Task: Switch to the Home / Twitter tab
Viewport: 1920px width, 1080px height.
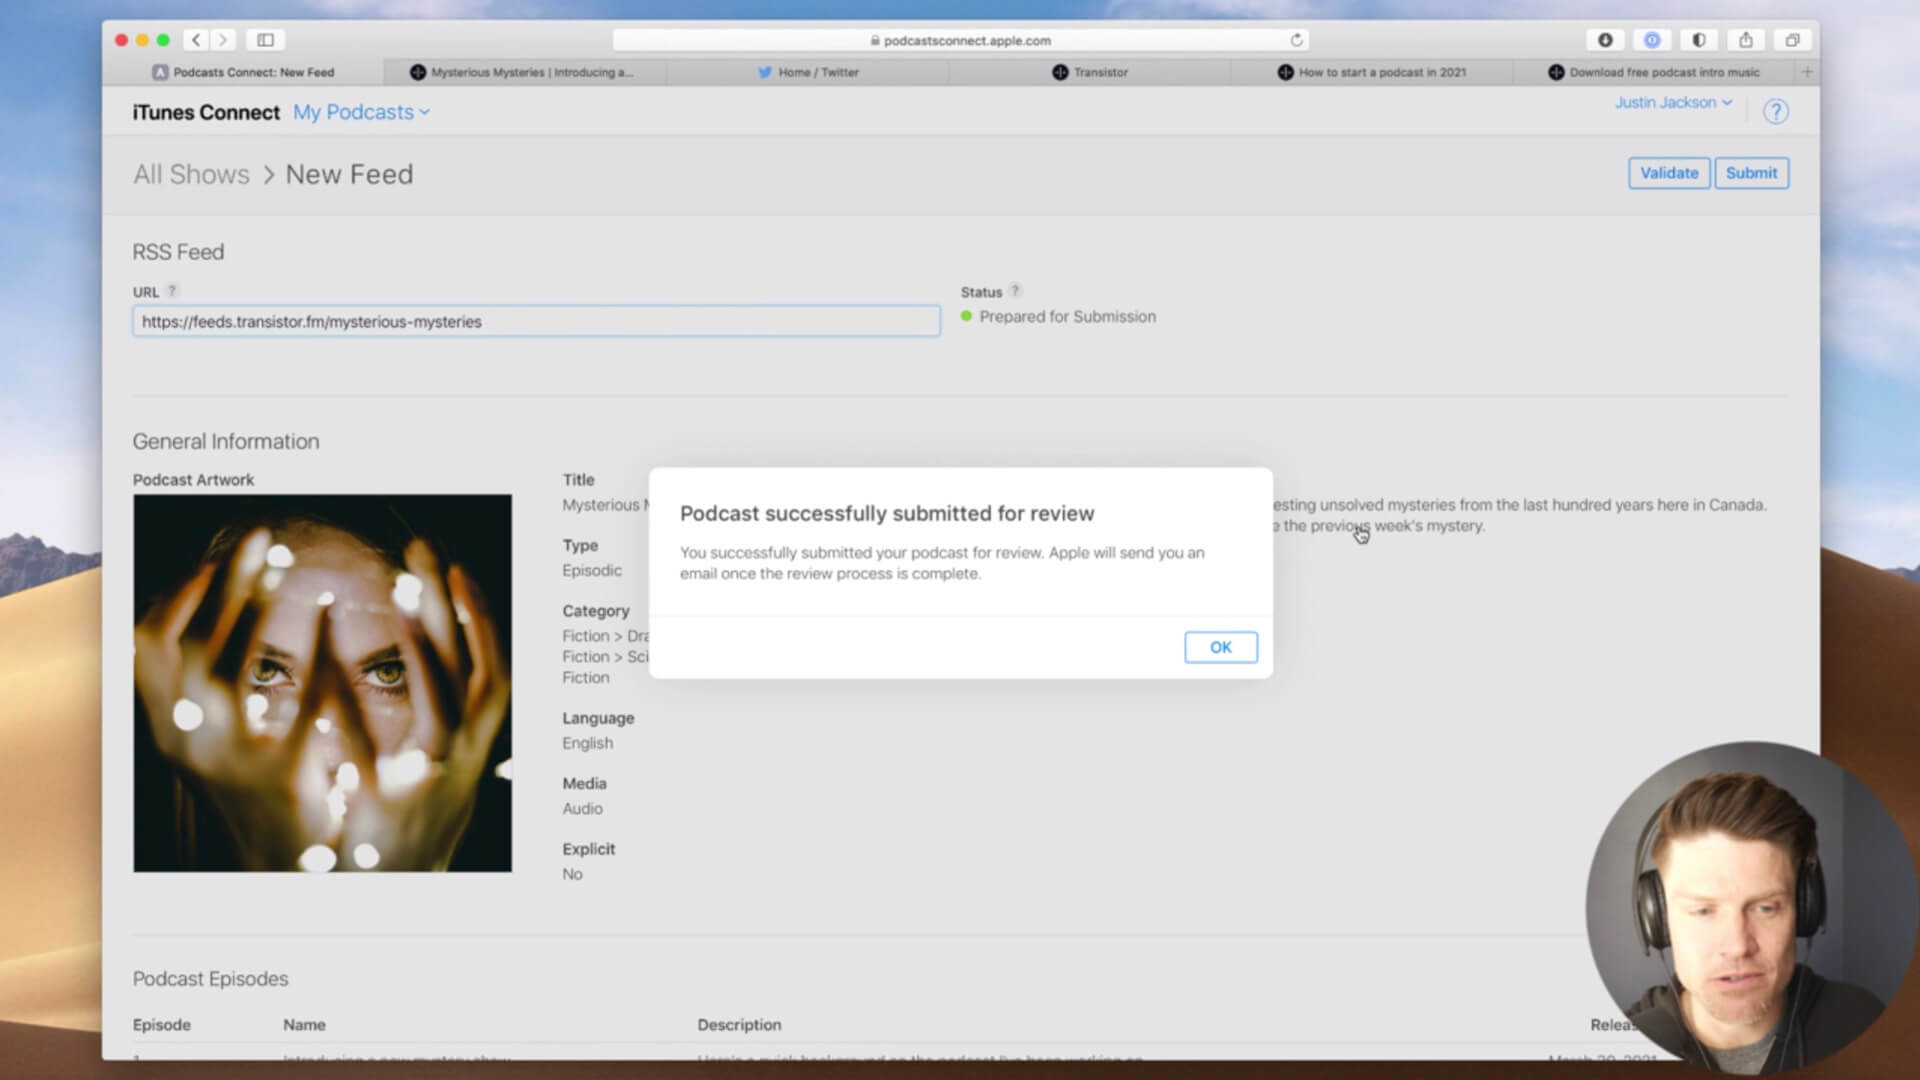Action: tap(808, 72)
